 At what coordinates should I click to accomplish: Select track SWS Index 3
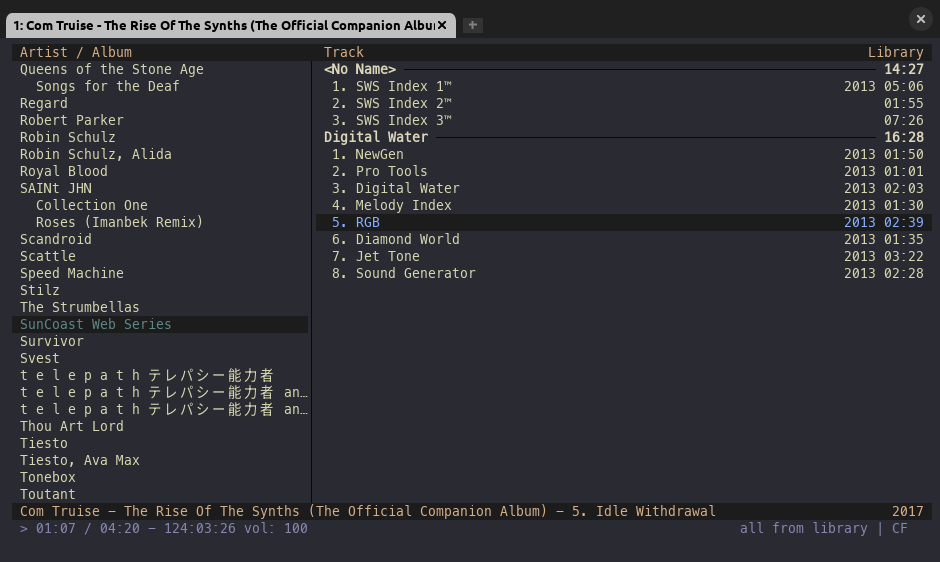[623, 120]
